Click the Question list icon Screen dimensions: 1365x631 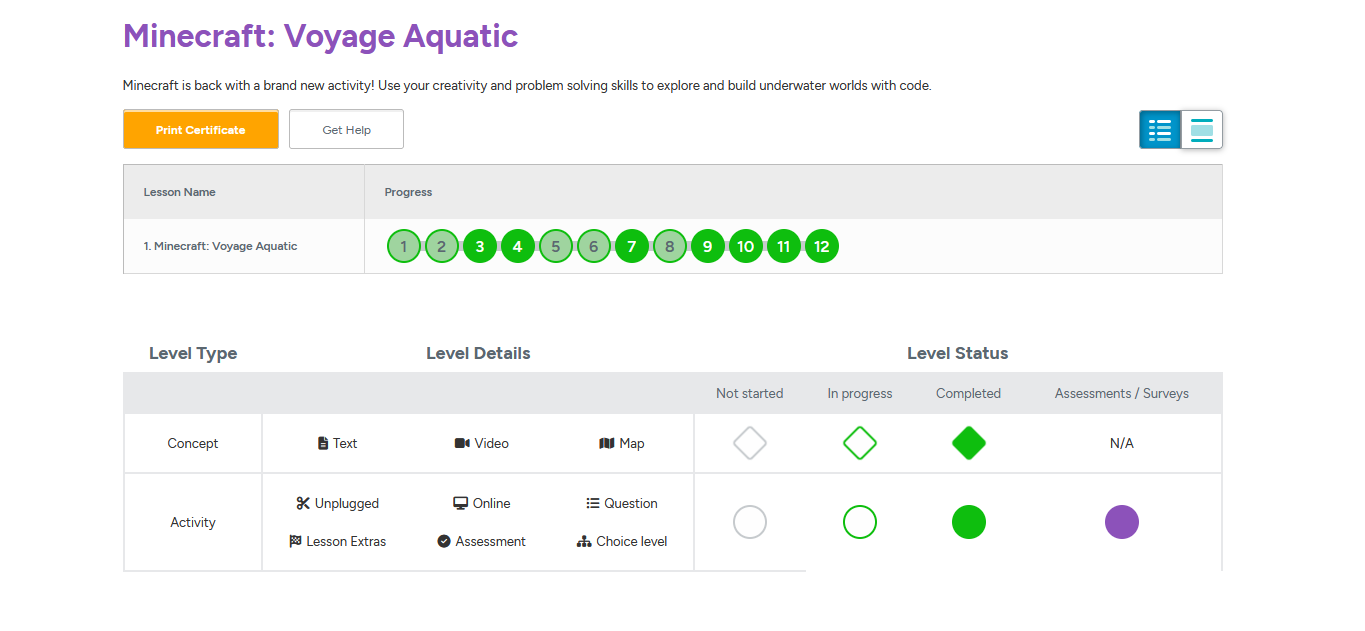[593, 503]
